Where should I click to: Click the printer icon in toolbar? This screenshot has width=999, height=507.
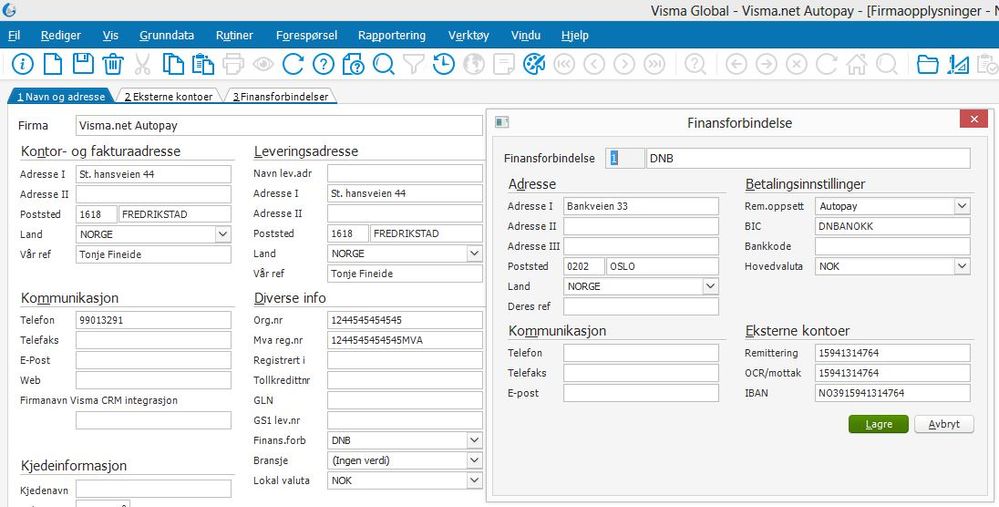[233, 64]
